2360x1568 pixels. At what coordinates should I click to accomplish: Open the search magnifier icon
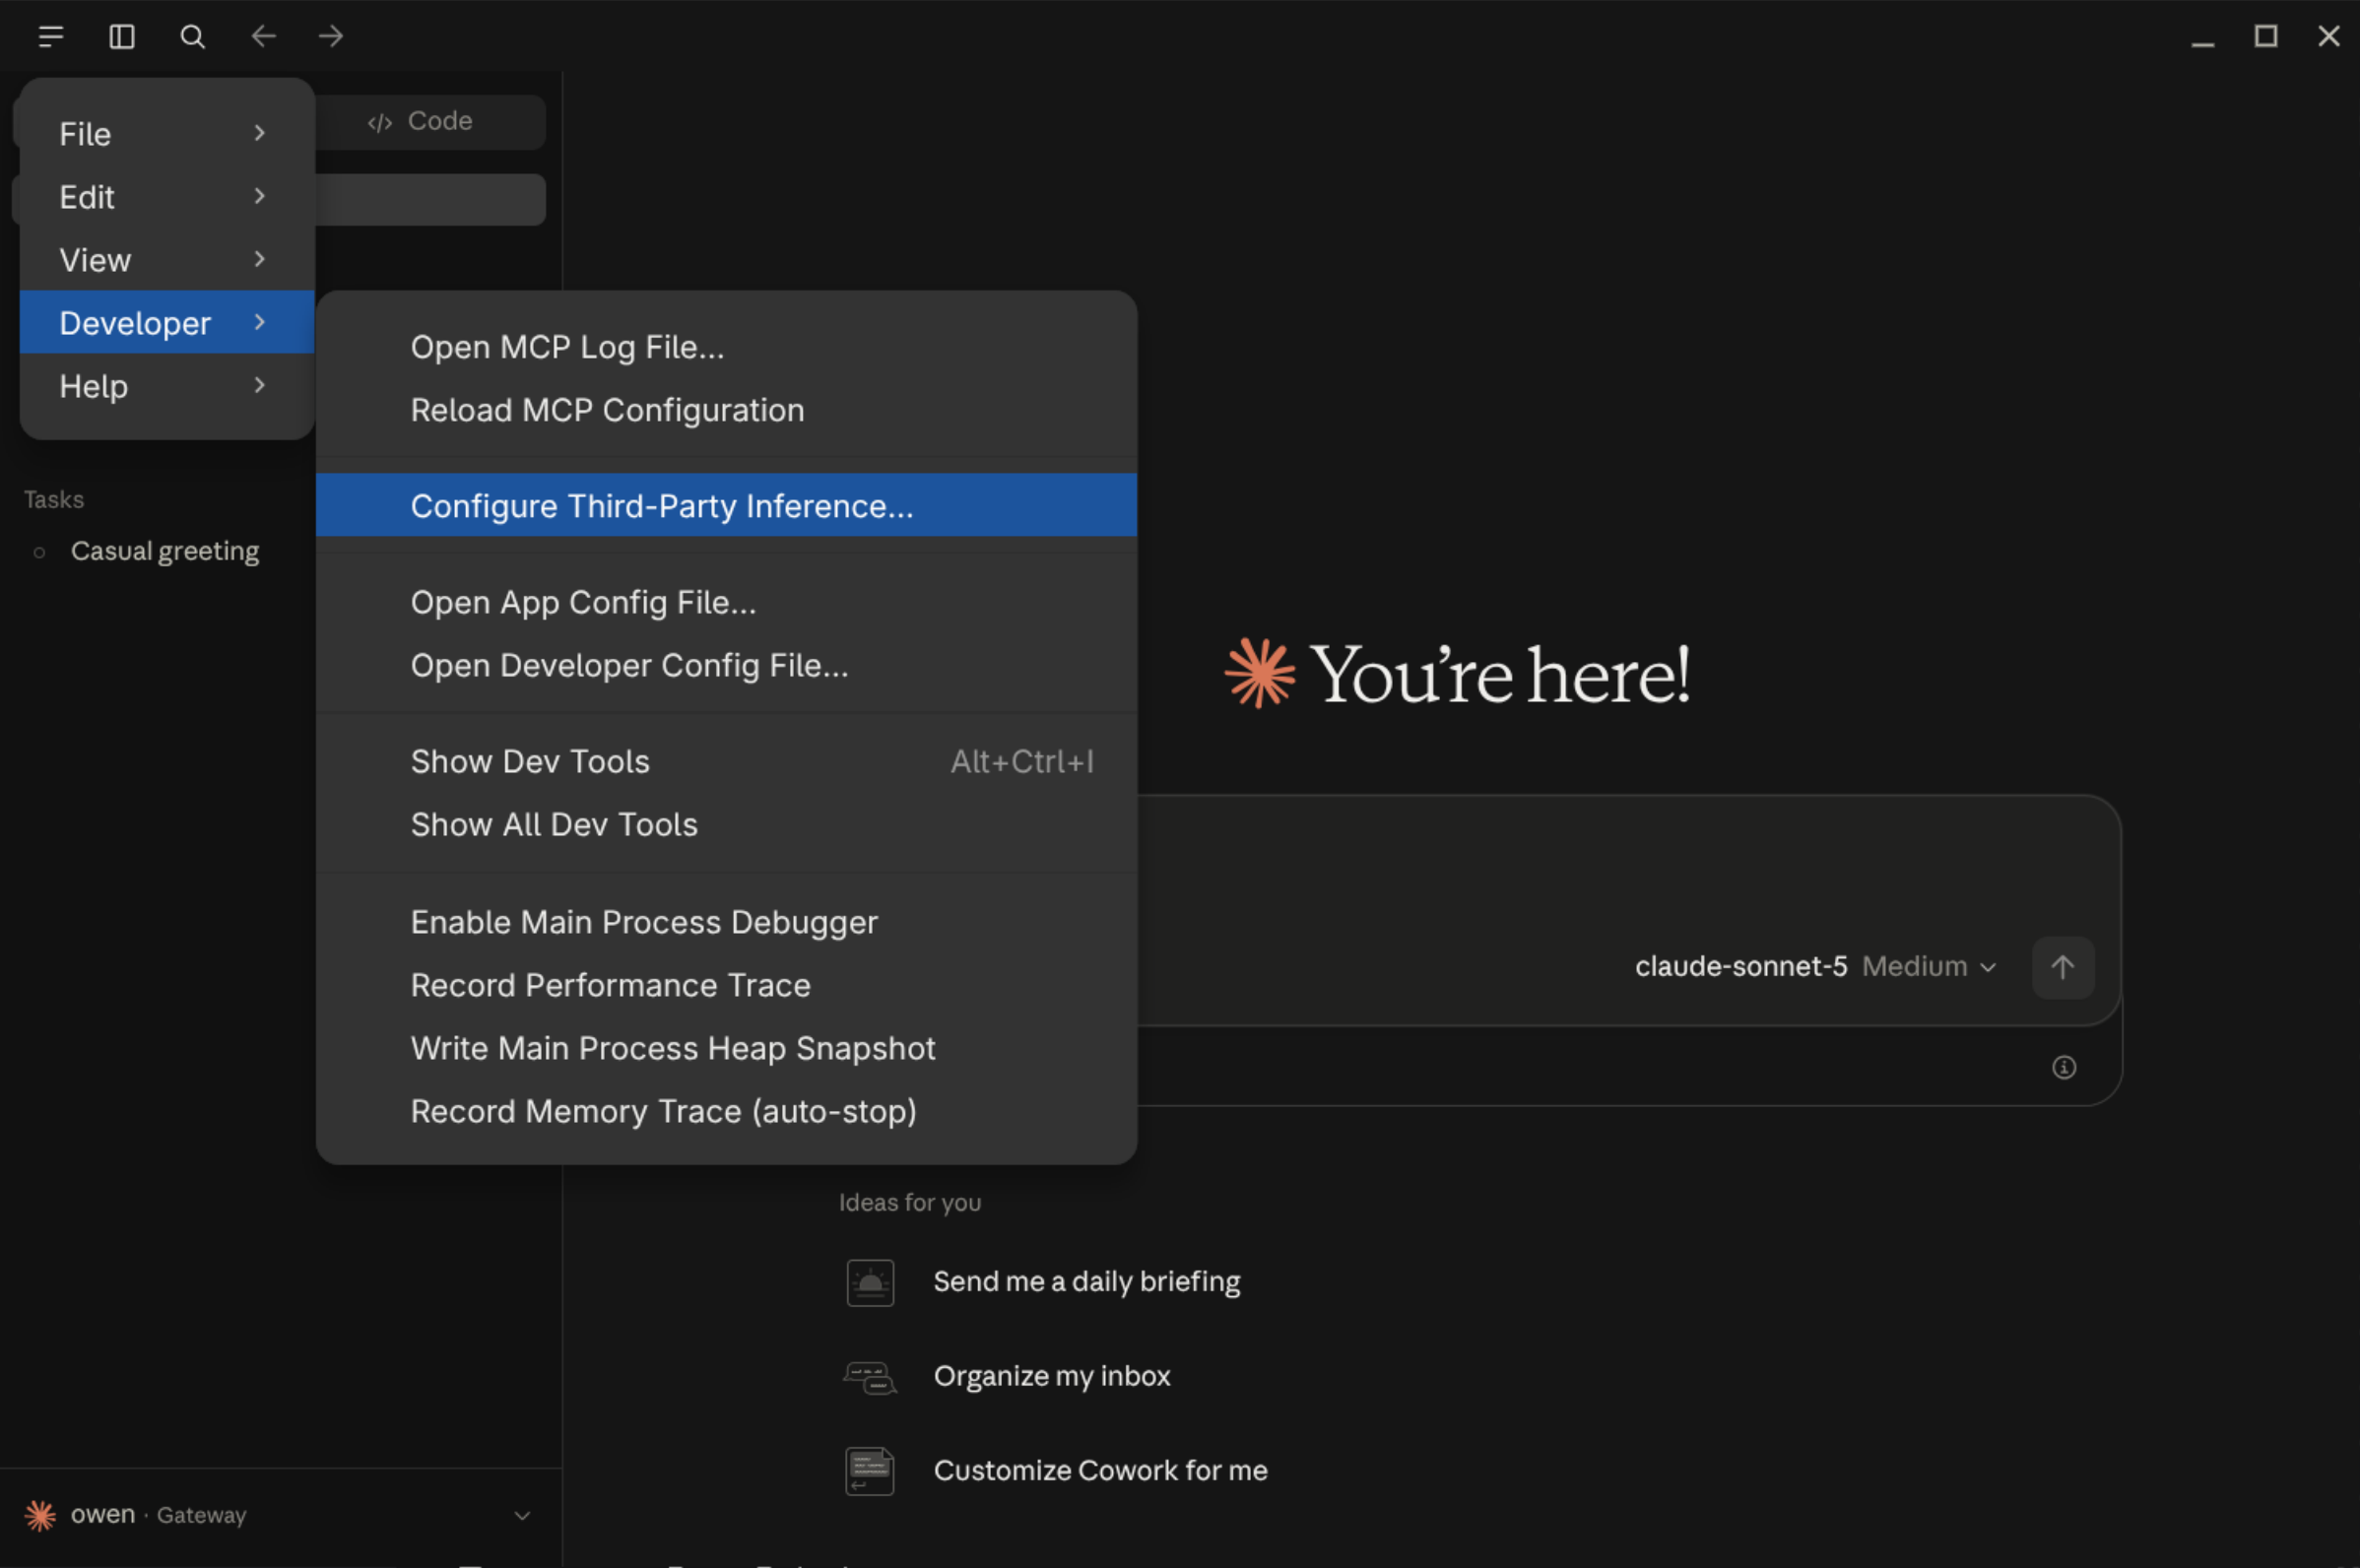[x=192, y=37]
